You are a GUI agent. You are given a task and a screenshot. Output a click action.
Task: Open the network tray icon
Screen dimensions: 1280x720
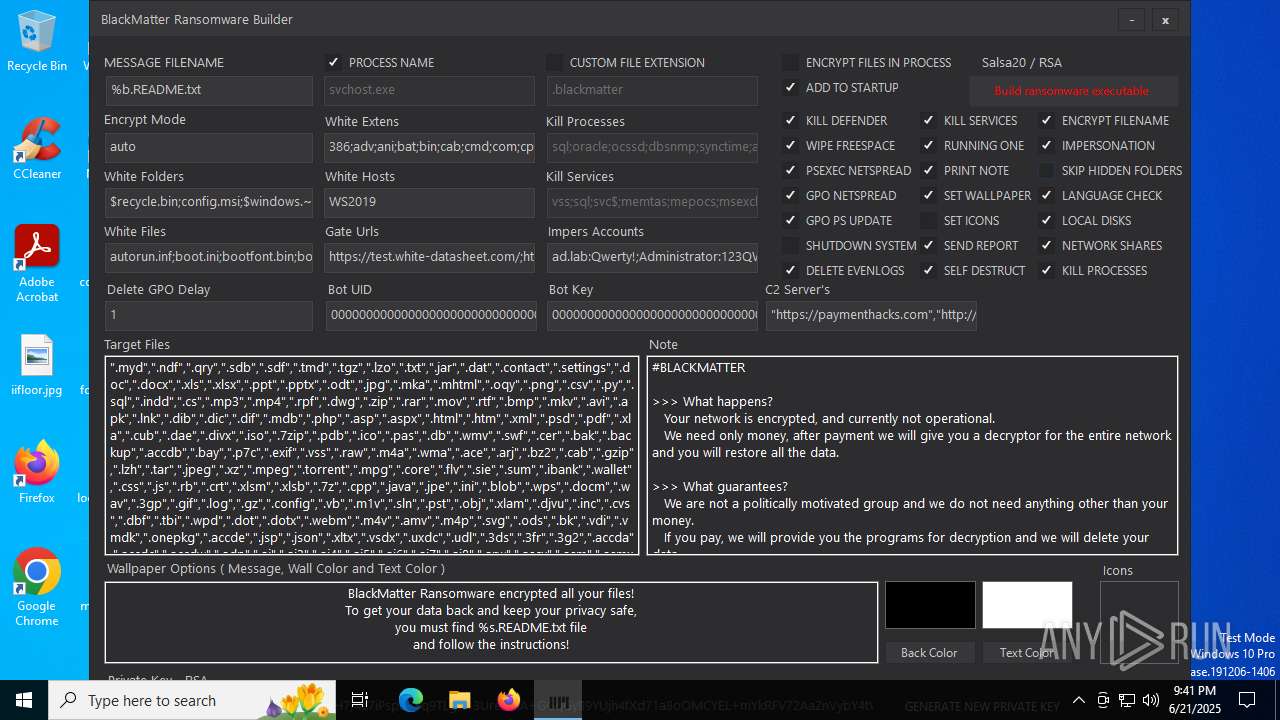(1127, 700)
